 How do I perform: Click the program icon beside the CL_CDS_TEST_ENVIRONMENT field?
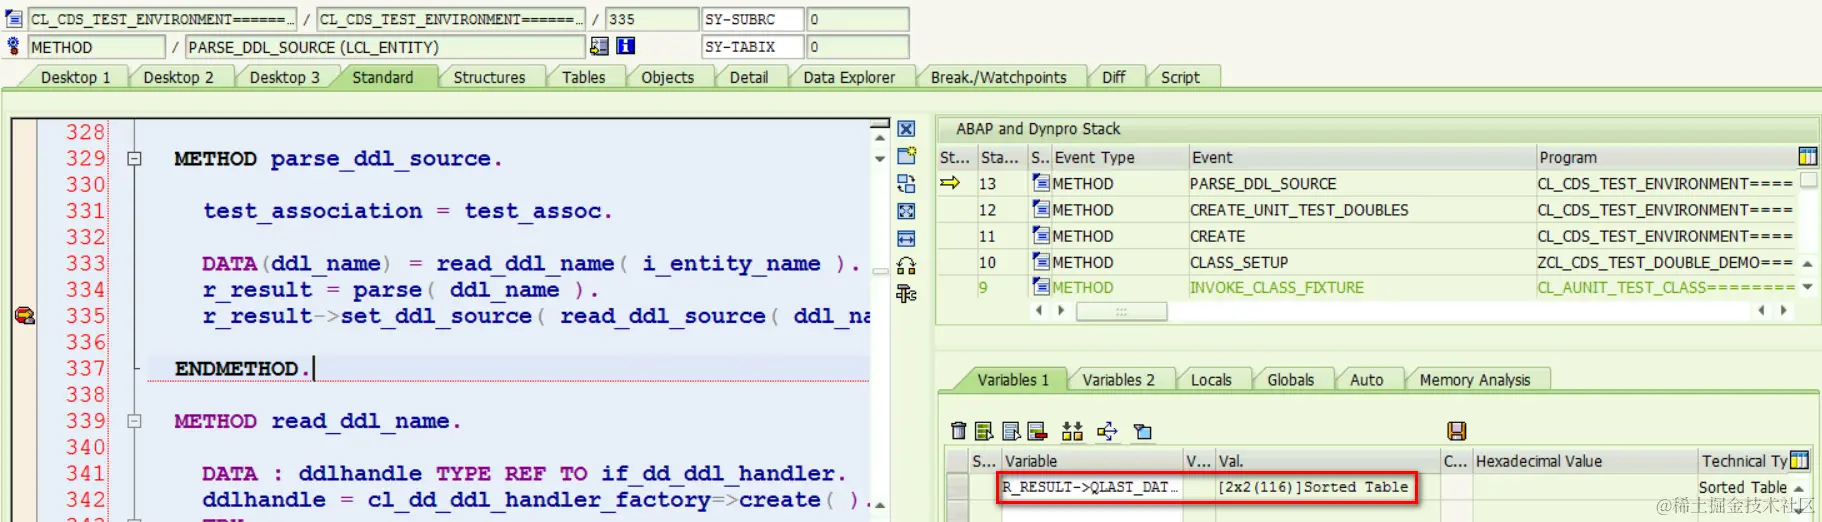[14, 19]
